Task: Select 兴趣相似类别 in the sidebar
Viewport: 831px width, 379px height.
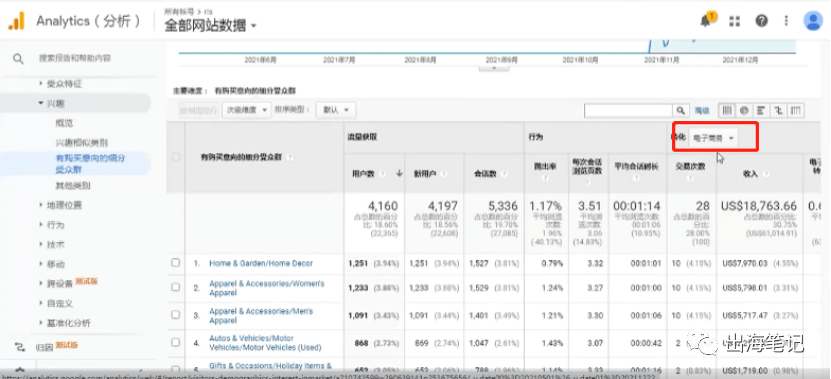Action: (x=82, y=143)
